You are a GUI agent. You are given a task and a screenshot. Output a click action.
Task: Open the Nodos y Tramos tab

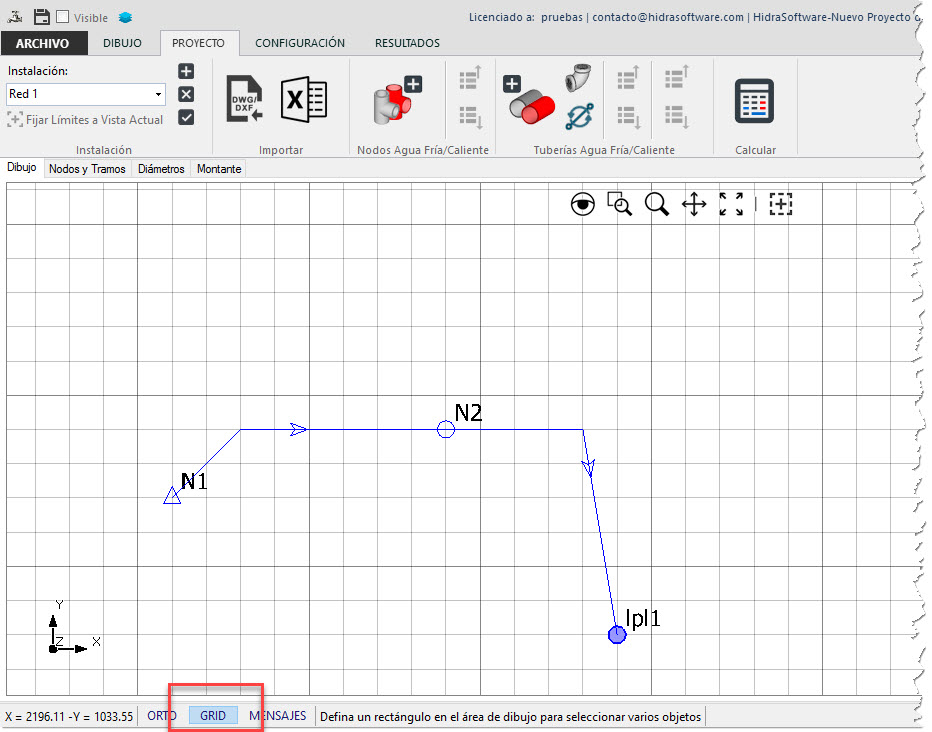pyautogui.click(x=87, y=169)
